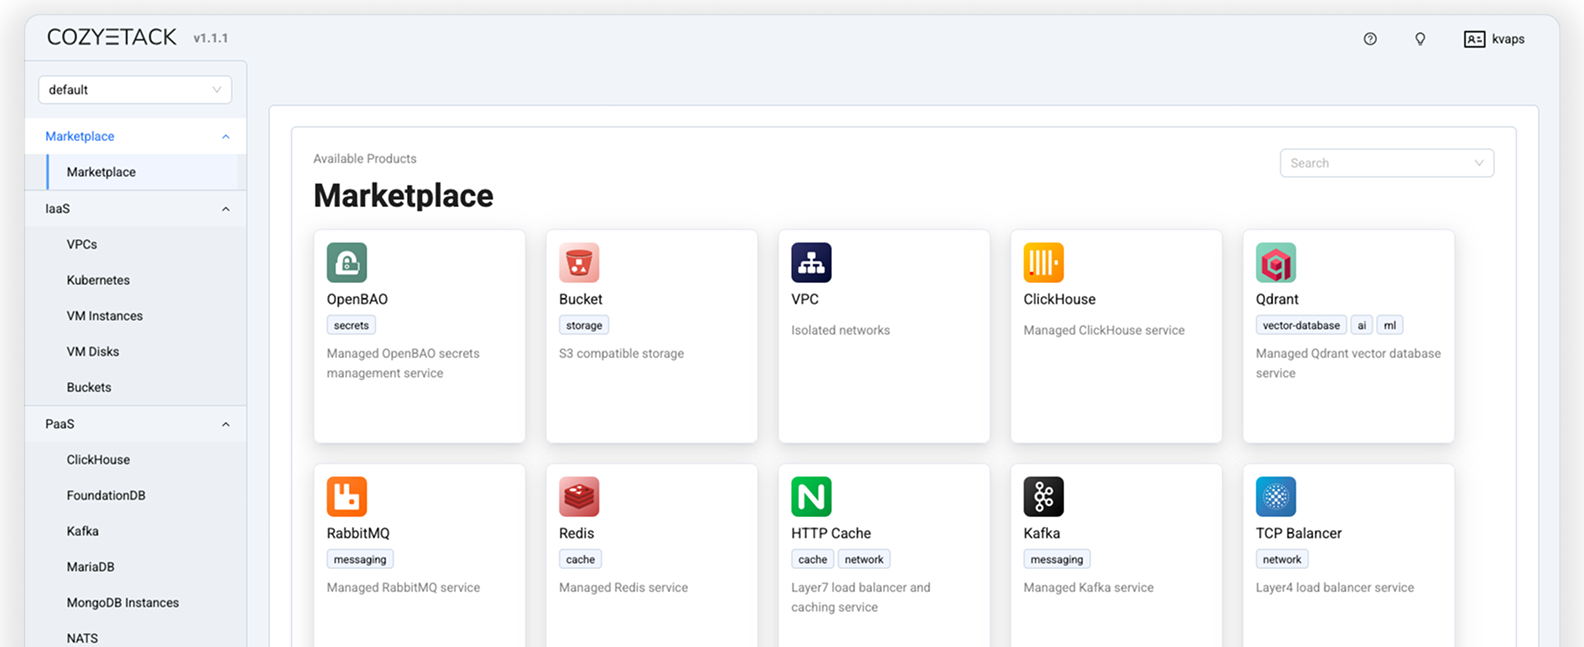This screenshot has height=647, width=1584.
Task: Click the Bucket card title
Action: 581,299
